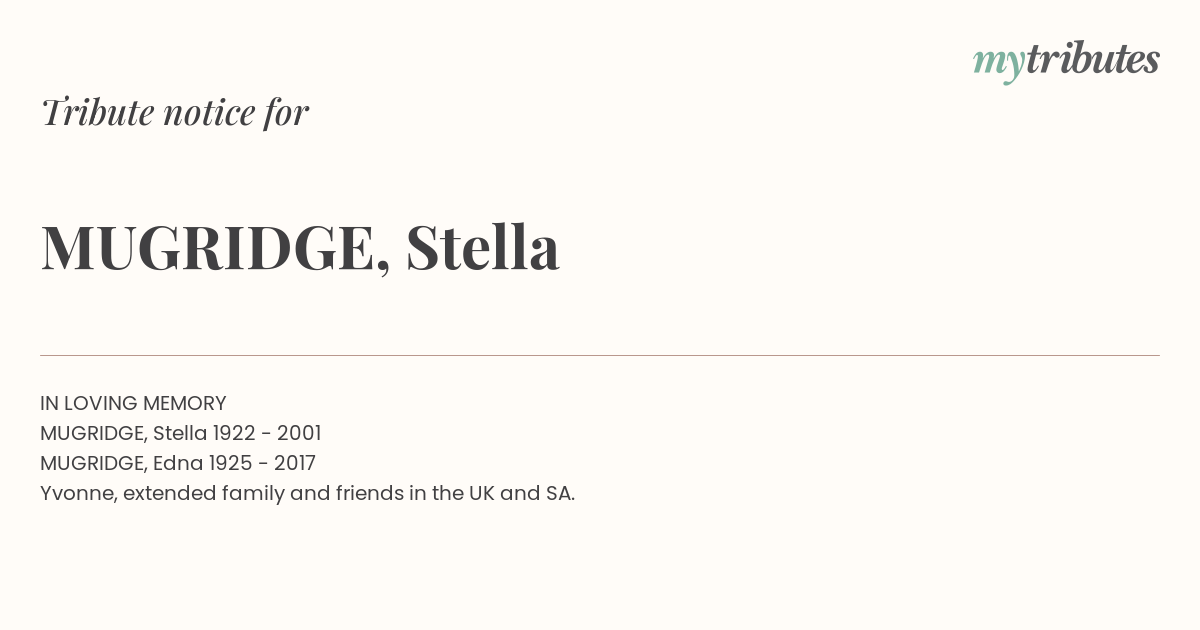Click the 'Tribute notice for' heading

coord(175,112)
